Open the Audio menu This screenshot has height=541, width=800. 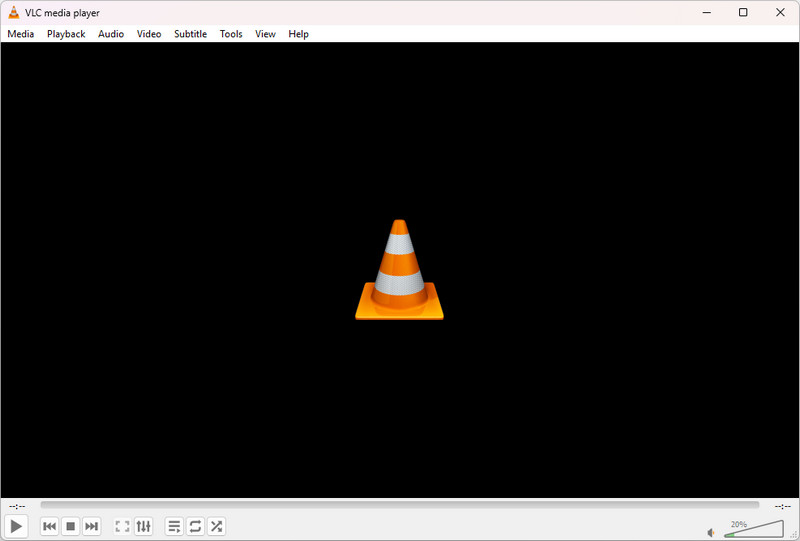click(111, 34)
